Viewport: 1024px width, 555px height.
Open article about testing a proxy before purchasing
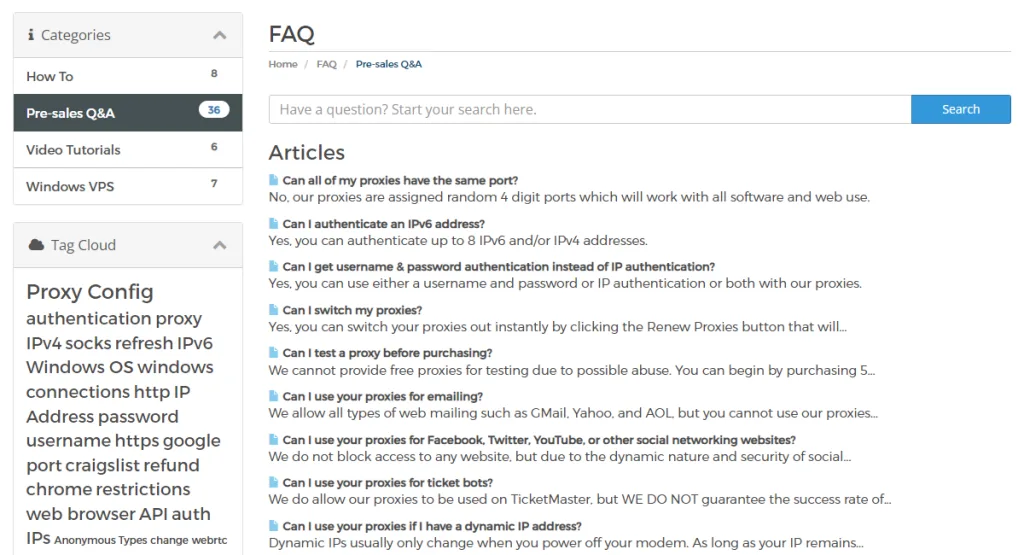tap(387, 353)
